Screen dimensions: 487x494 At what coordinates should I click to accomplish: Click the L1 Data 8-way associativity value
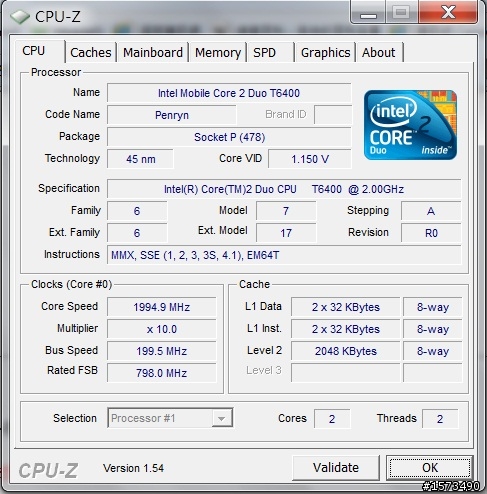pyautogui.click(x=433, y=307)
